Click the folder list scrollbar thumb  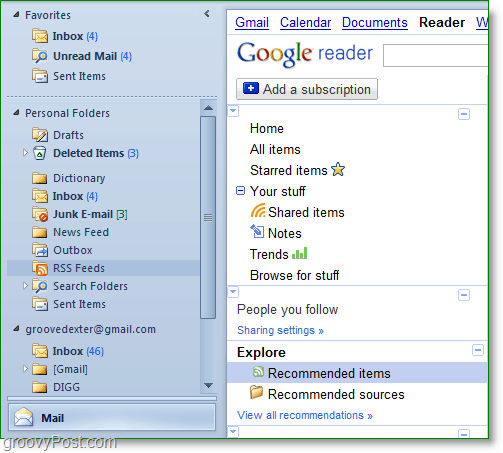point(208,217)
